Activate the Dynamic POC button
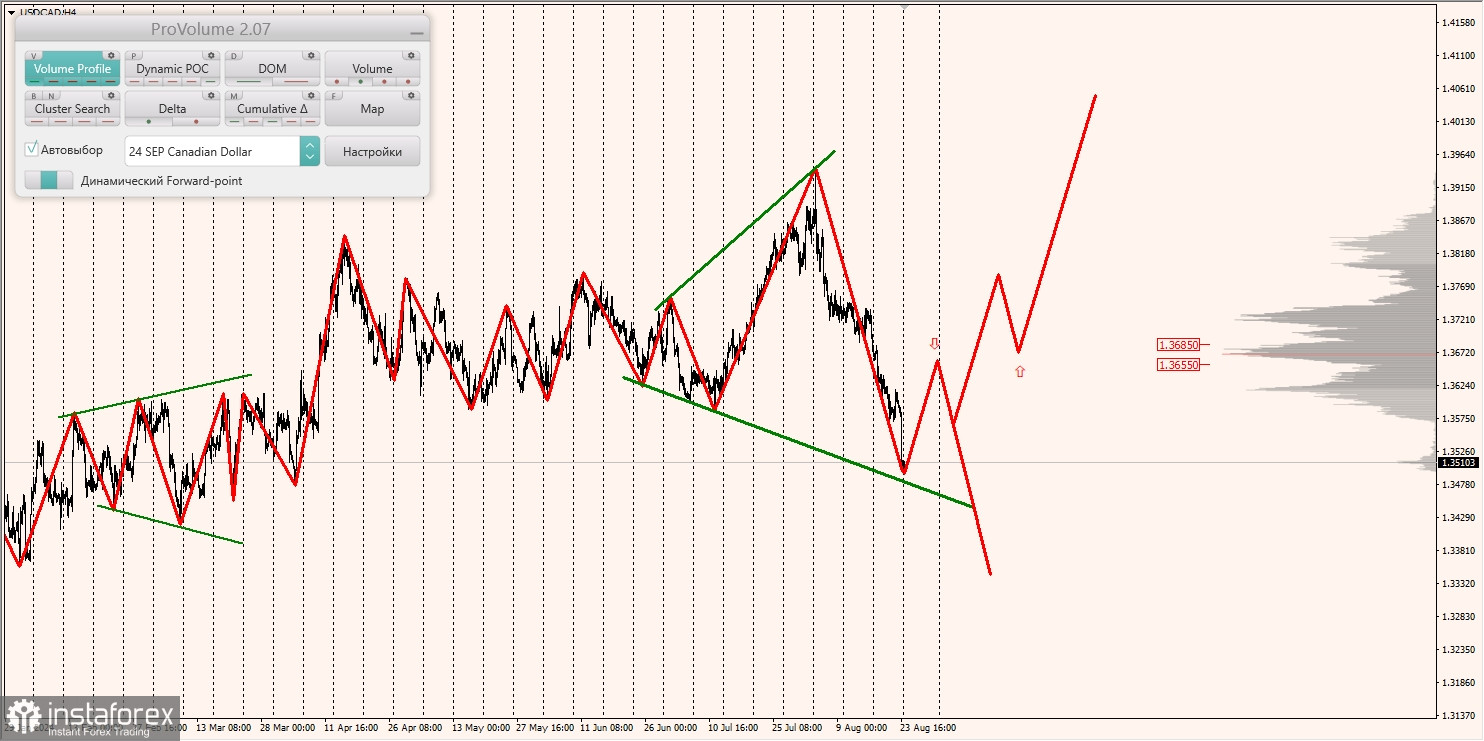The height and width of the screenshot is (741, 1484). (173, 68)
